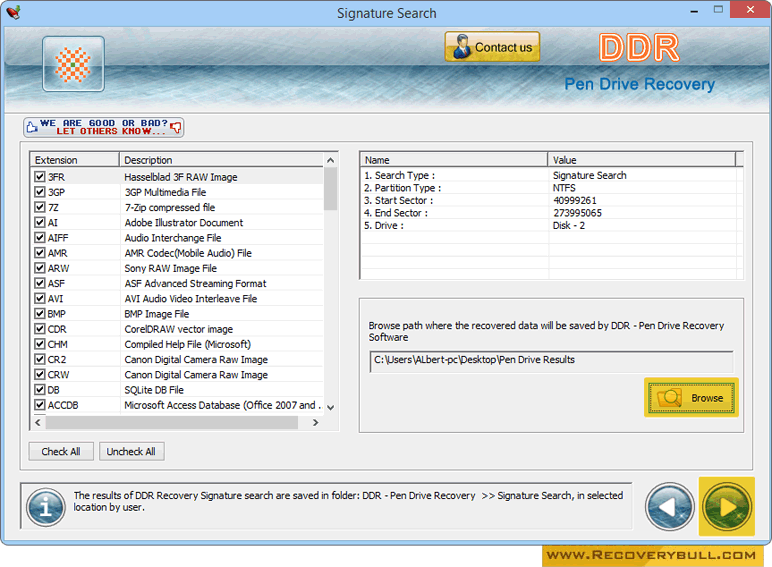Close the Signature Search window
This screenshot has height=567, width=772.
click(750, 10)
